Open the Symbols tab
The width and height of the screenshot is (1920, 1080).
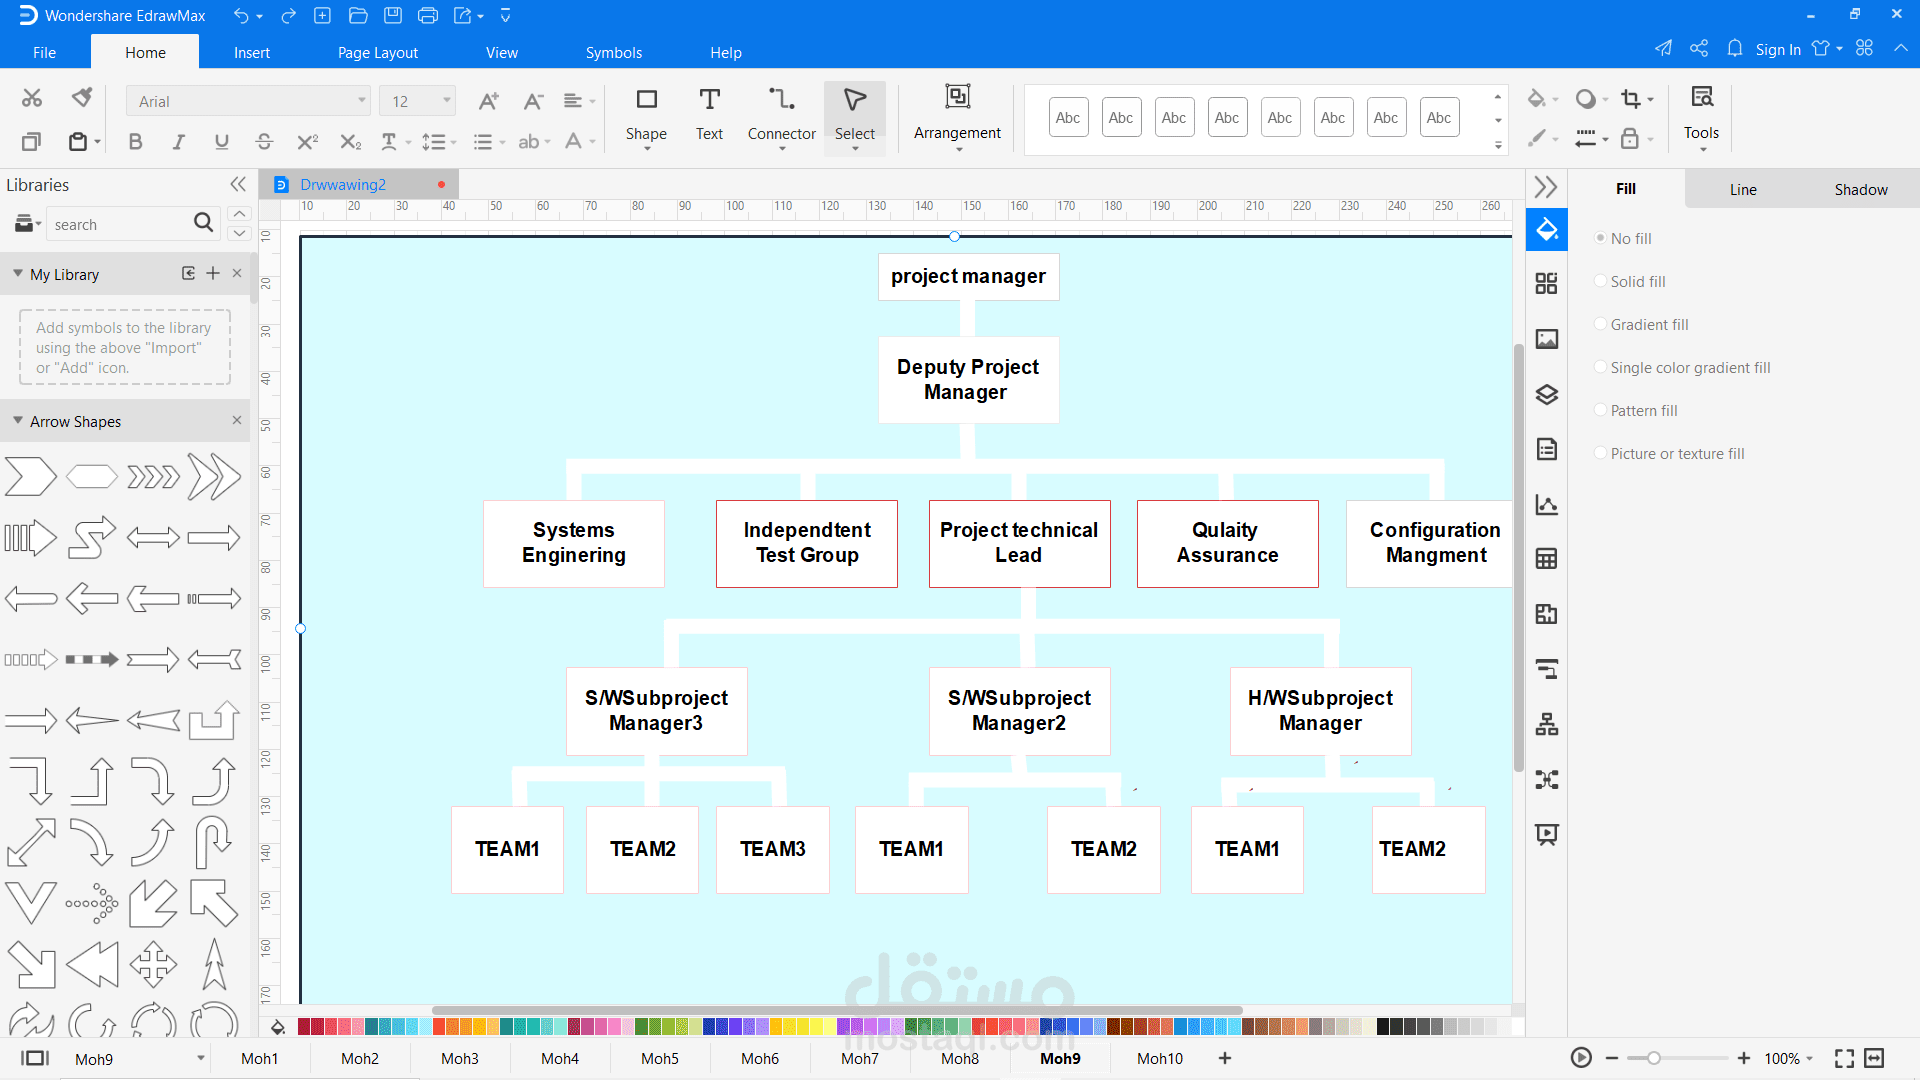[x=614, y=52]
